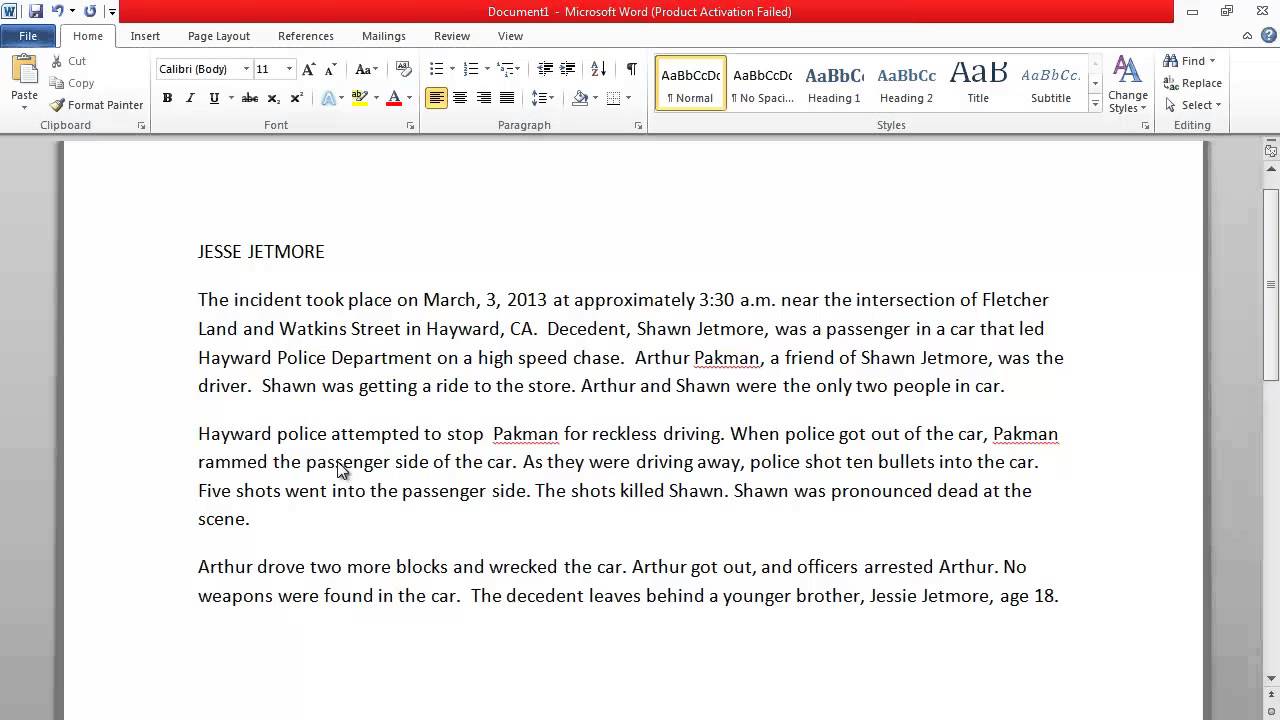1280x720 pixels.
Task: Toggle Justify alignment
Action: [507, 98]
